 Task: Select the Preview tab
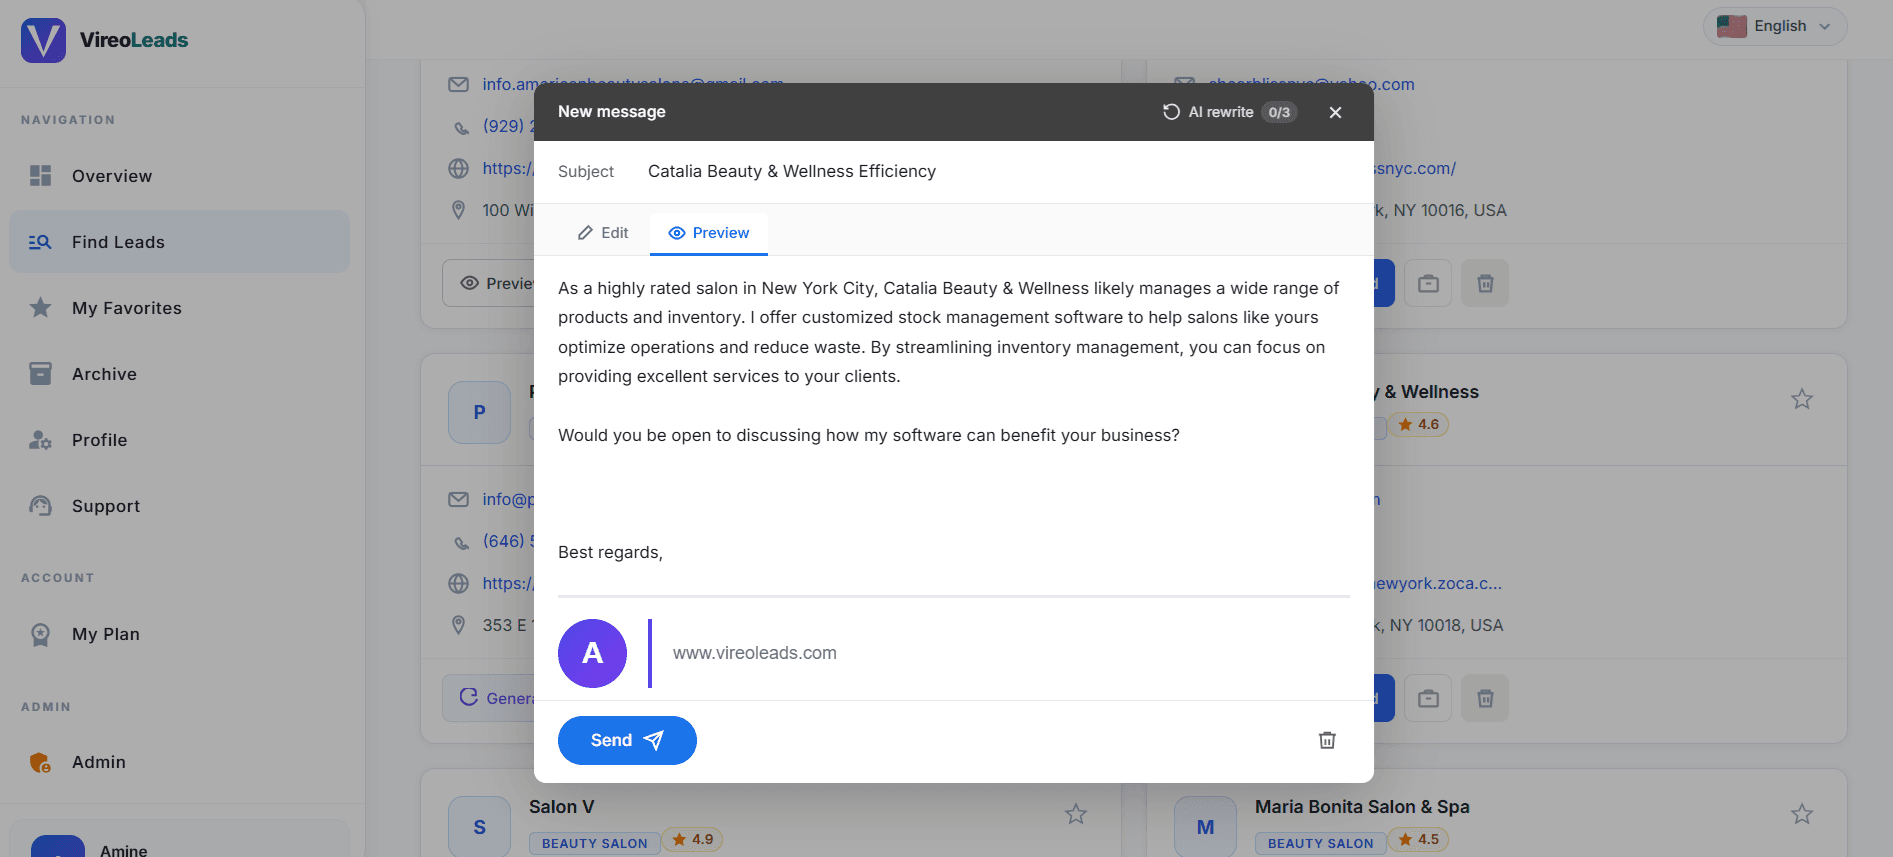[709, 233]
